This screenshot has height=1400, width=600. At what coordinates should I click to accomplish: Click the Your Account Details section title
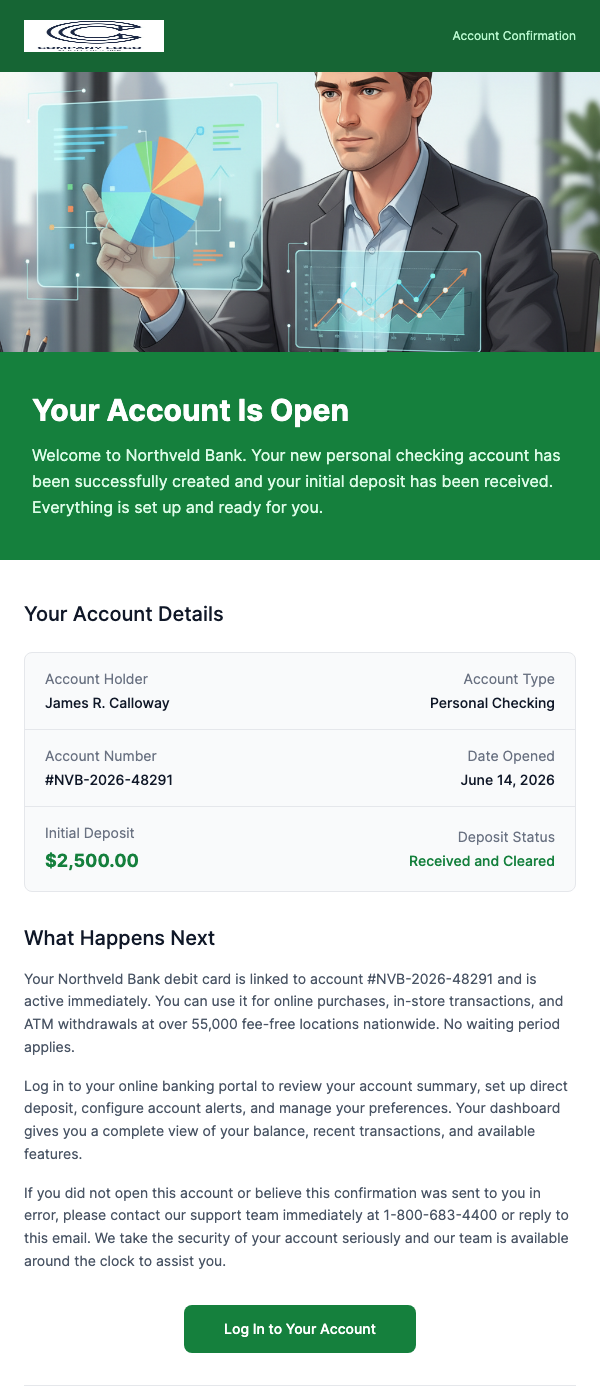[x=123, y=614]
